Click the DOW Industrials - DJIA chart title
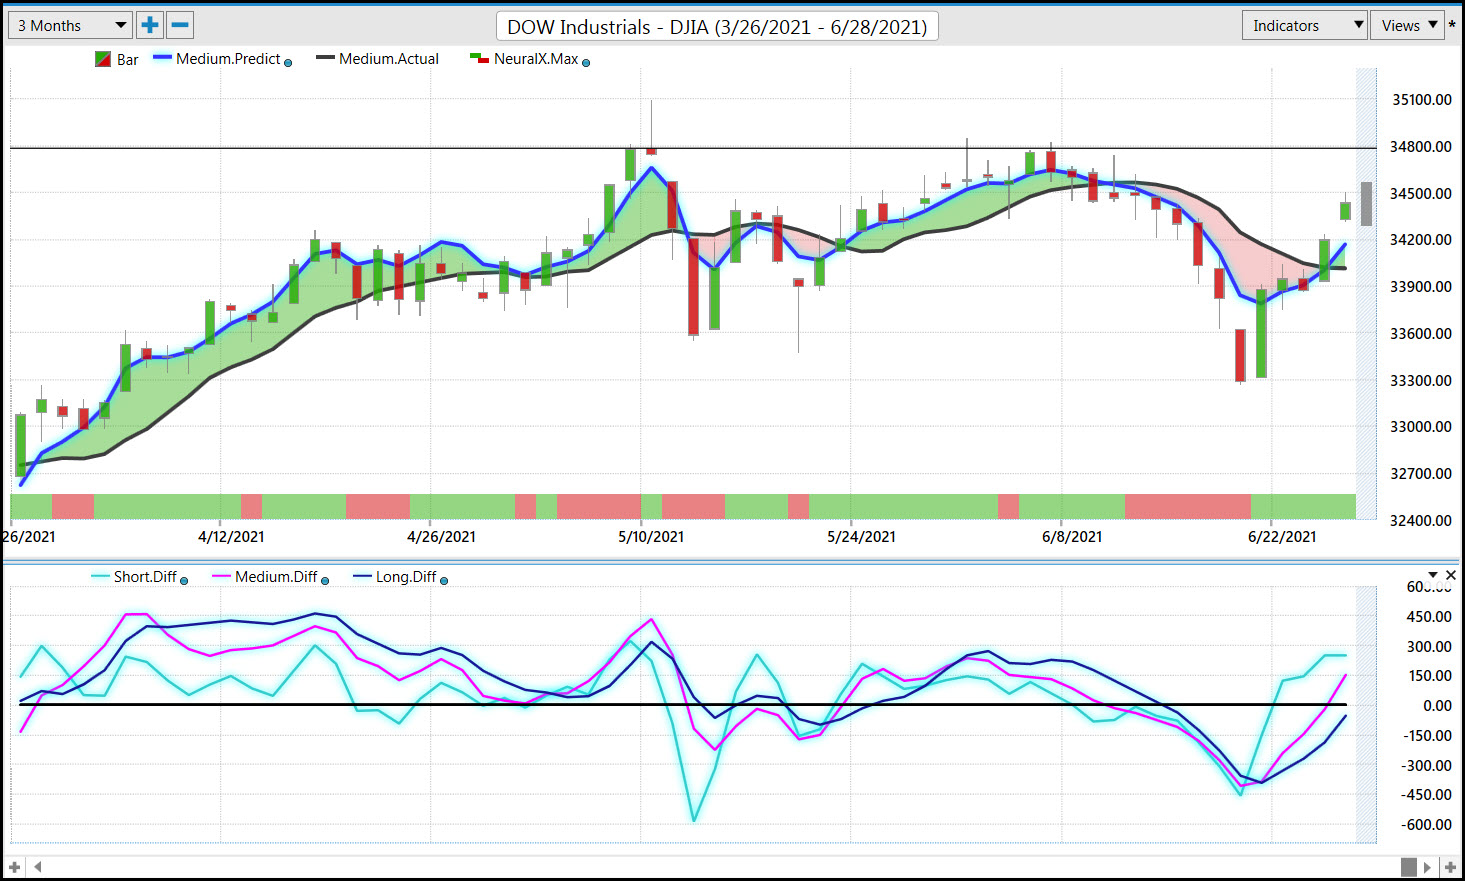The image size is (1465, 881). pos(717,27)
